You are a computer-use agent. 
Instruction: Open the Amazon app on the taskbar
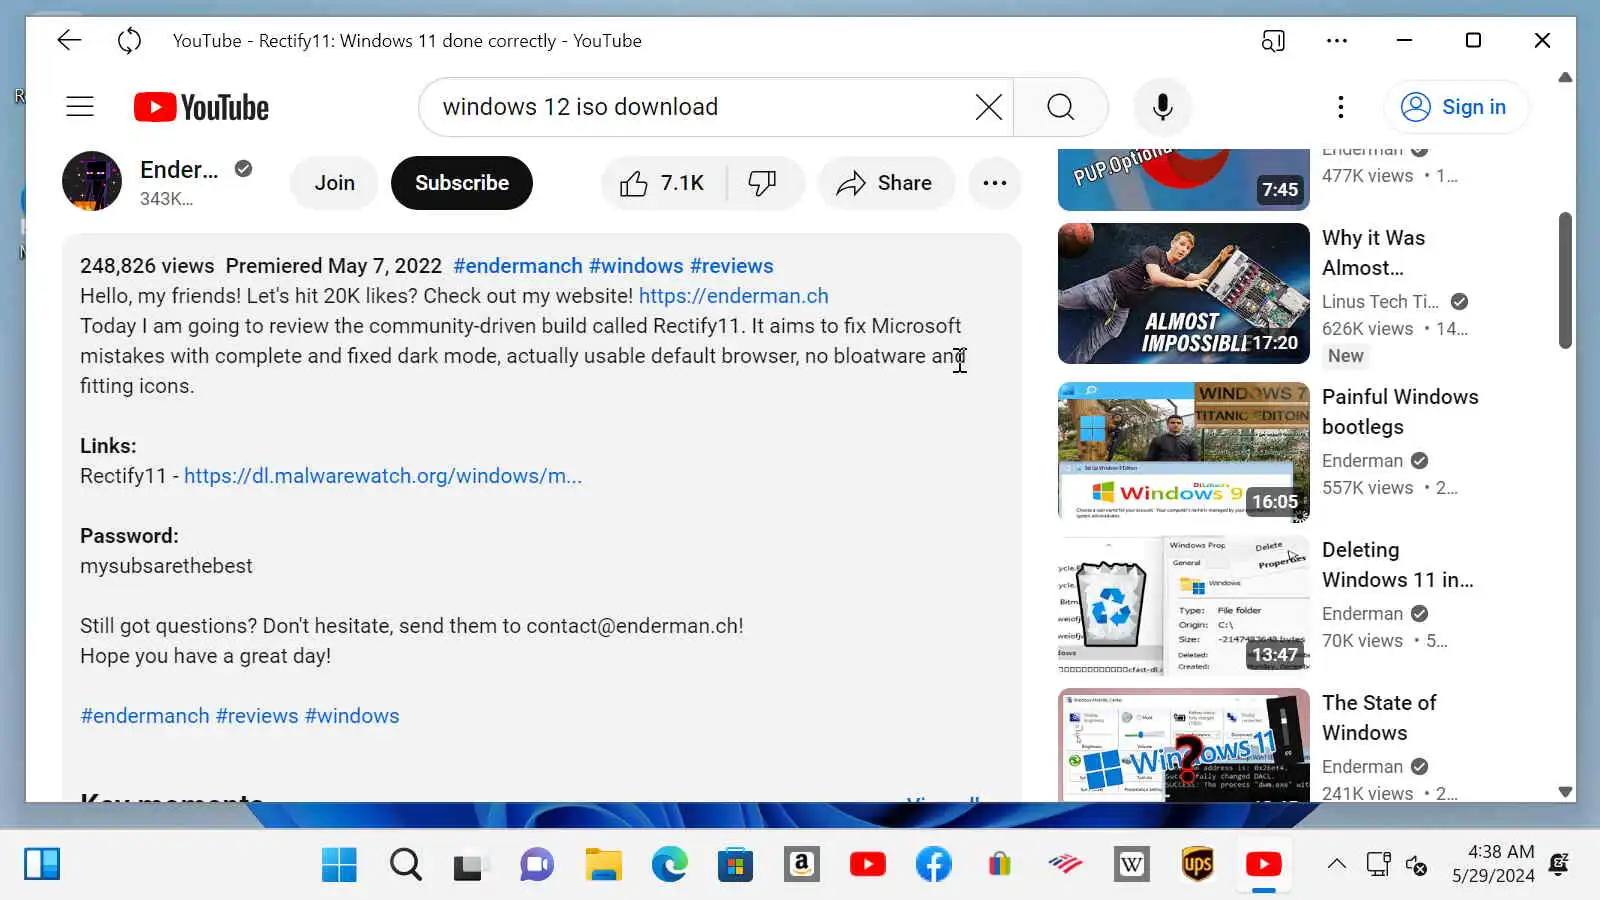(x=801, y=865)
